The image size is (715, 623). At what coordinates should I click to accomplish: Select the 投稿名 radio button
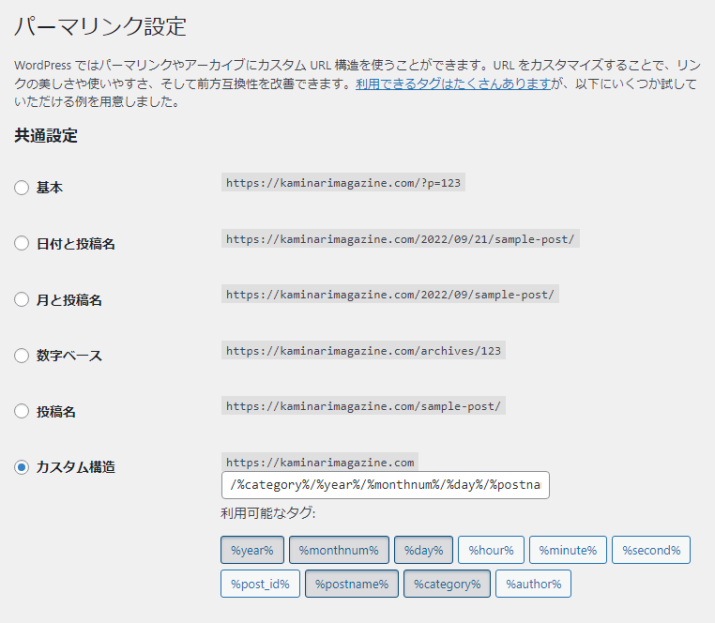pos(22,412)
